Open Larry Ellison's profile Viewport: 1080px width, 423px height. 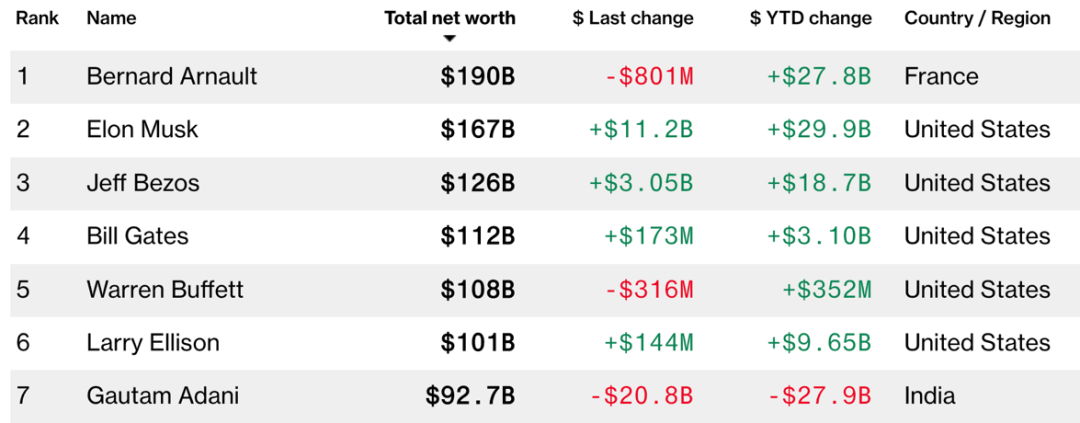coord(153,343)
